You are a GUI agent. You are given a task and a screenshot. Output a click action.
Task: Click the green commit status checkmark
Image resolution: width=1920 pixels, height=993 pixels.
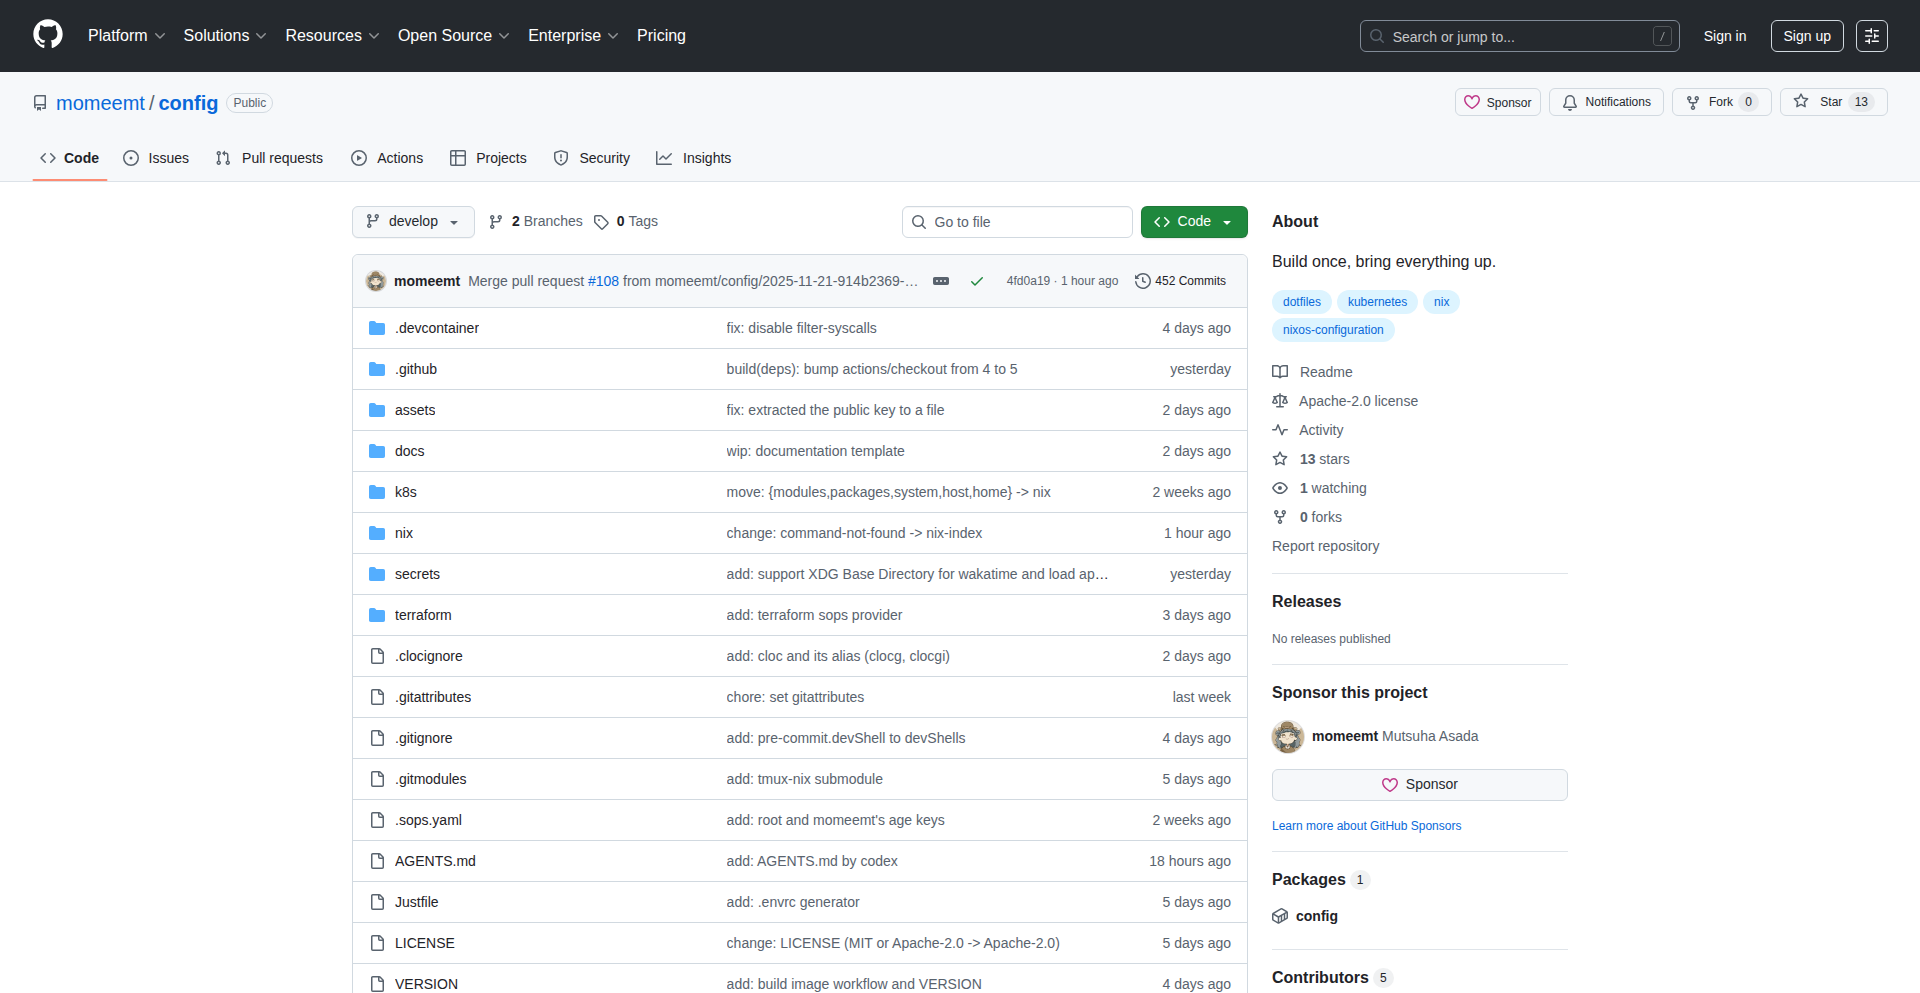click(976, 281)
